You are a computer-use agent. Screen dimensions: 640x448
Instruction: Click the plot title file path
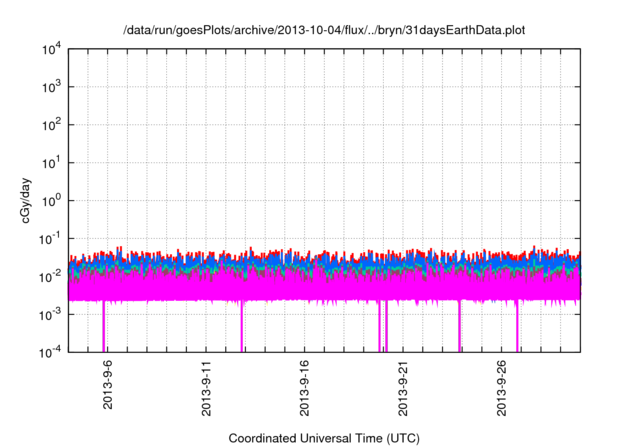pos(324,30)
